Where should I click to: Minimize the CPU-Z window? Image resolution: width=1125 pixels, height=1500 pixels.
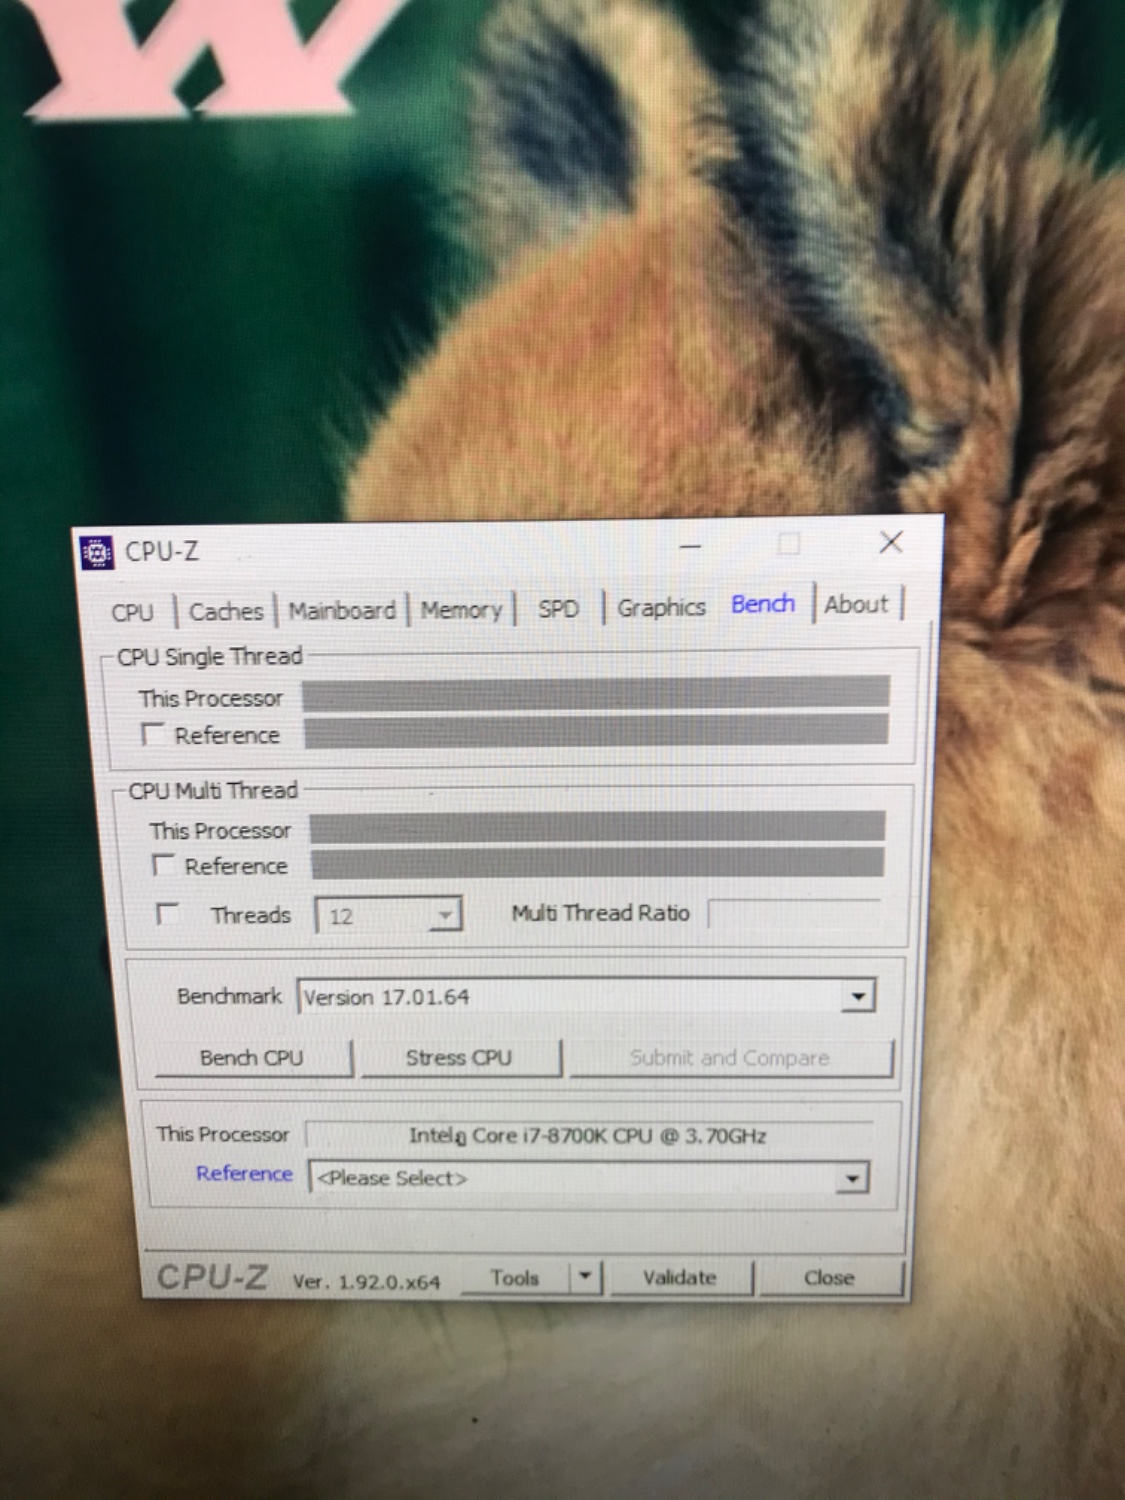[690, 546]
